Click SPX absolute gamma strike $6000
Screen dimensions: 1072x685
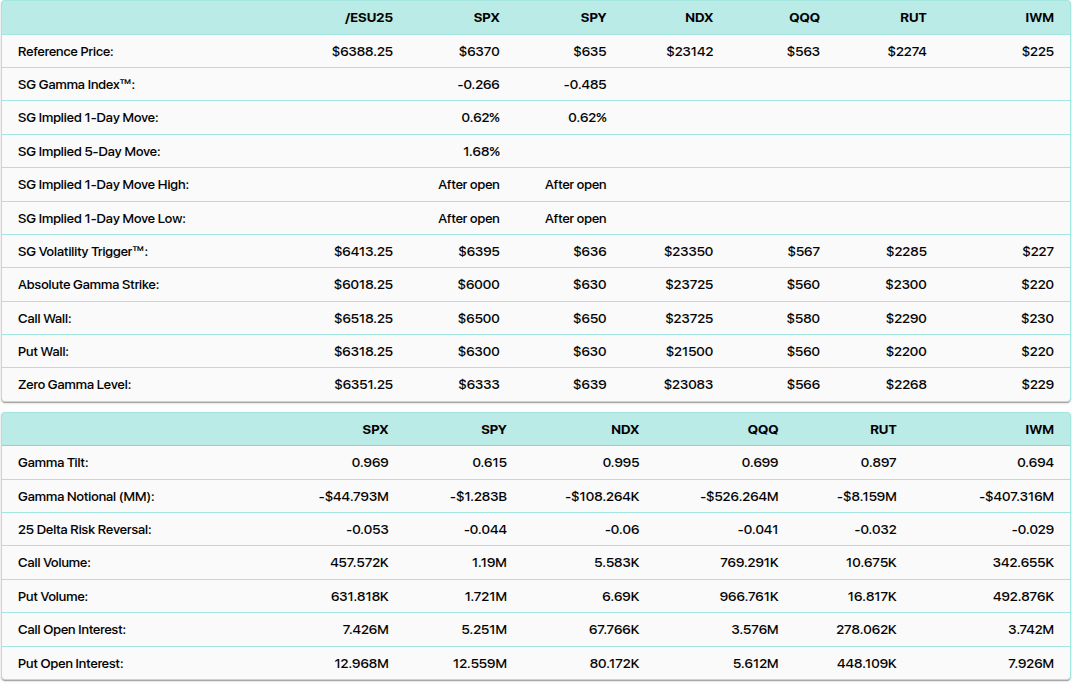pos(479,284)
